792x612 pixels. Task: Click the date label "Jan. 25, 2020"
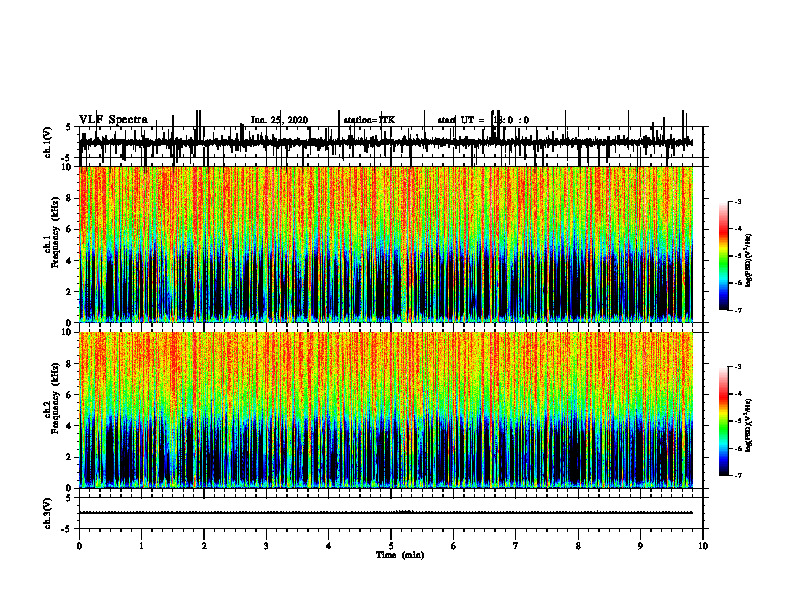tap(279, 120)
